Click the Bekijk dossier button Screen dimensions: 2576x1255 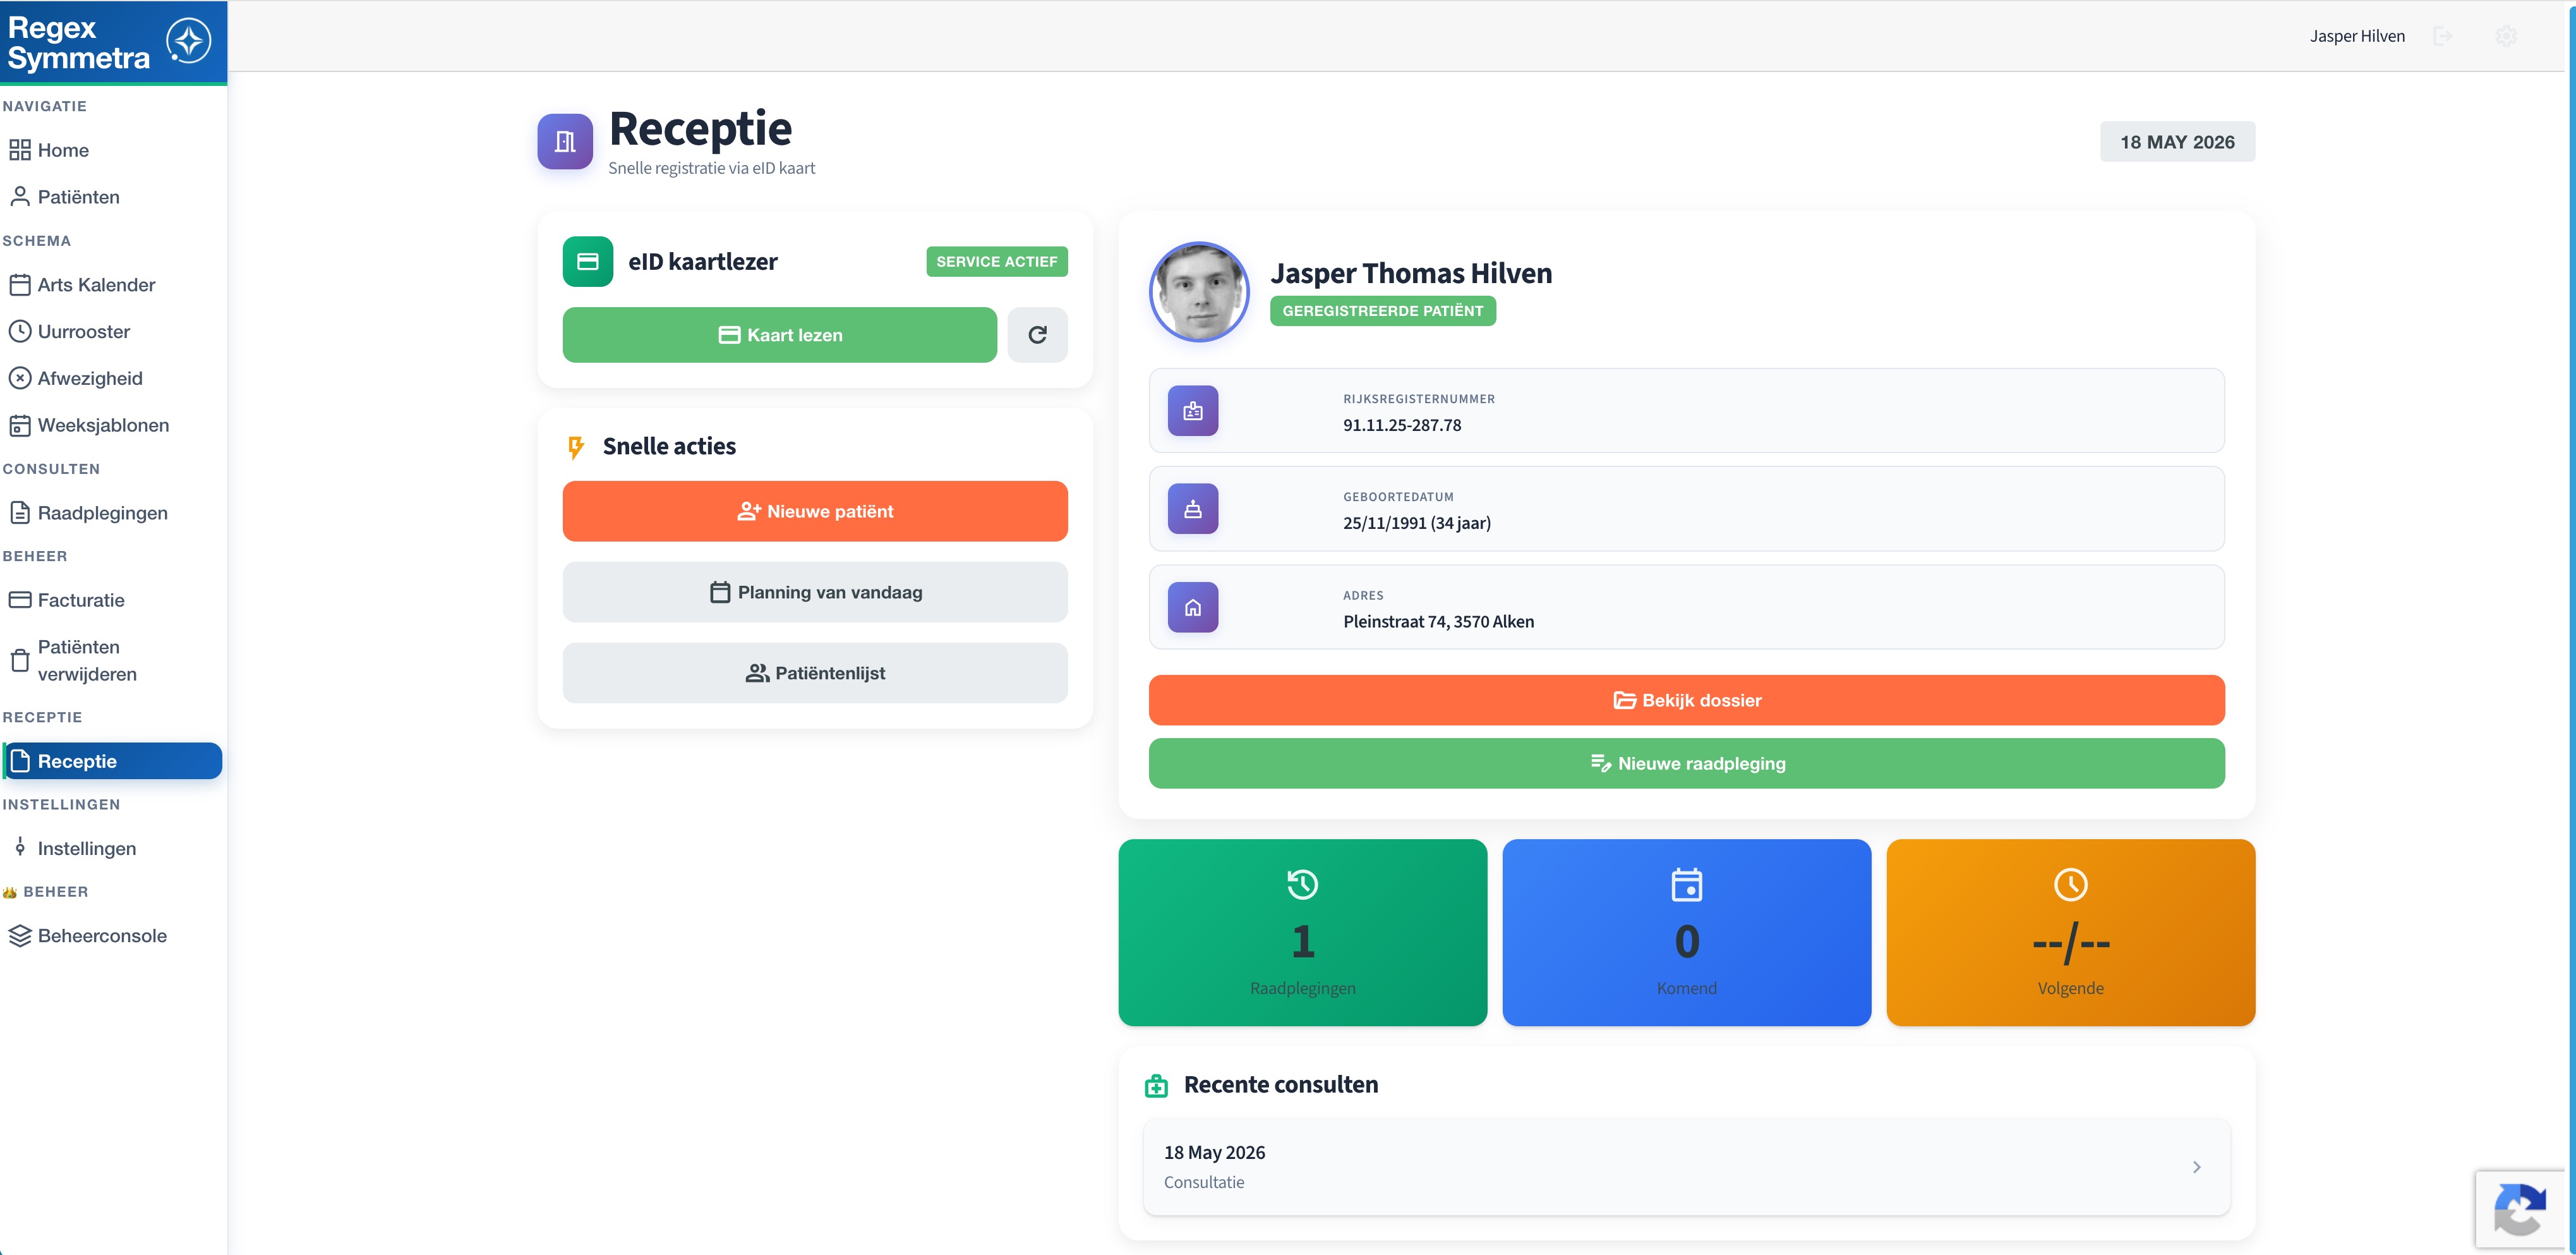1686,700
